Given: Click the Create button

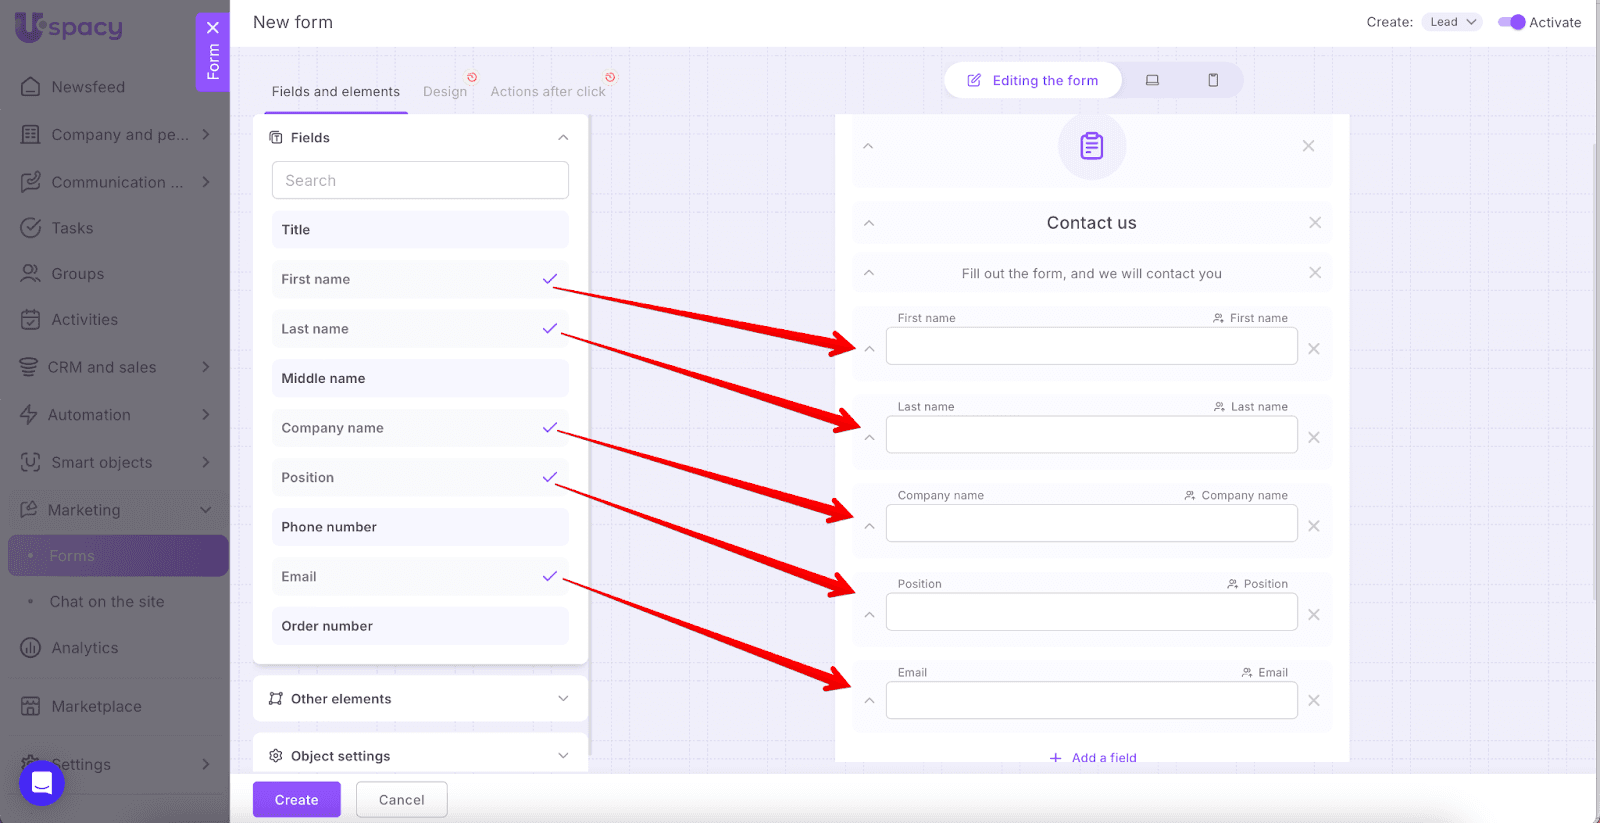Looking at the screenshot, I should [x=297, y=800].
